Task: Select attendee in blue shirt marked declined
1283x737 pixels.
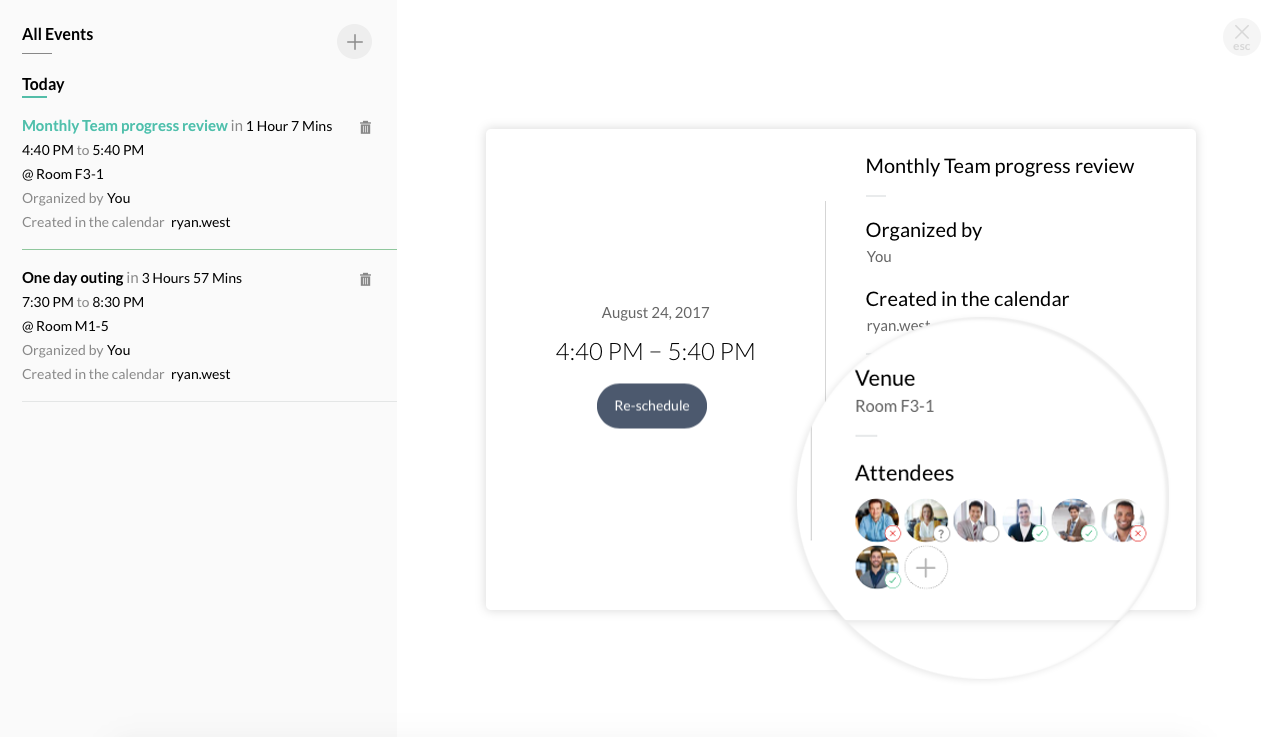Action: coord(877,520)
